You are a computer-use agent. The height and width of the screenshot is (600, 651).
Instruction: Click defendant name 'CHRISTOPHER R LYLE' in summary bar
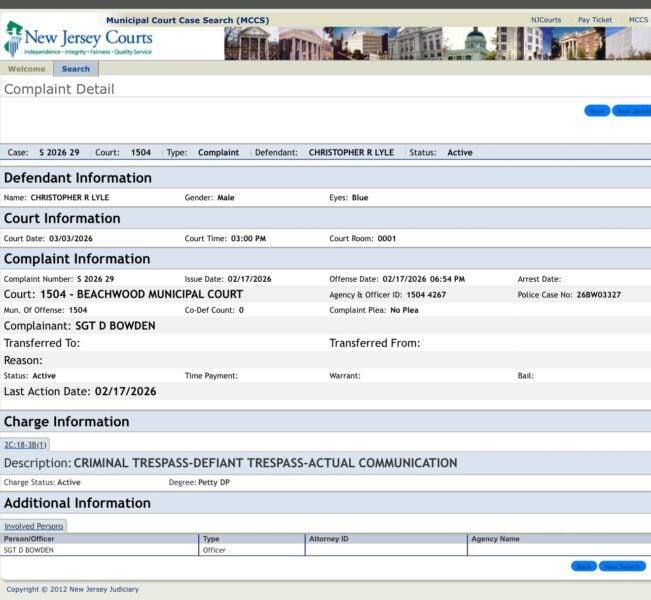[351, 153]
